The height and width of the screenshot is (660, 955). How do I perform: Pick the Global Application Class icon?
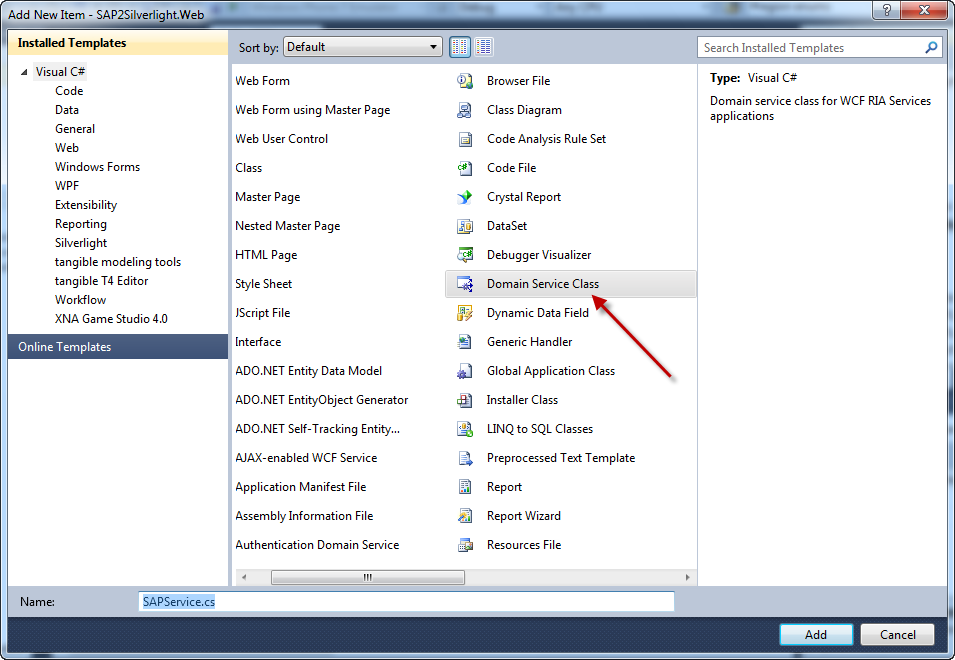coord(465,371)
